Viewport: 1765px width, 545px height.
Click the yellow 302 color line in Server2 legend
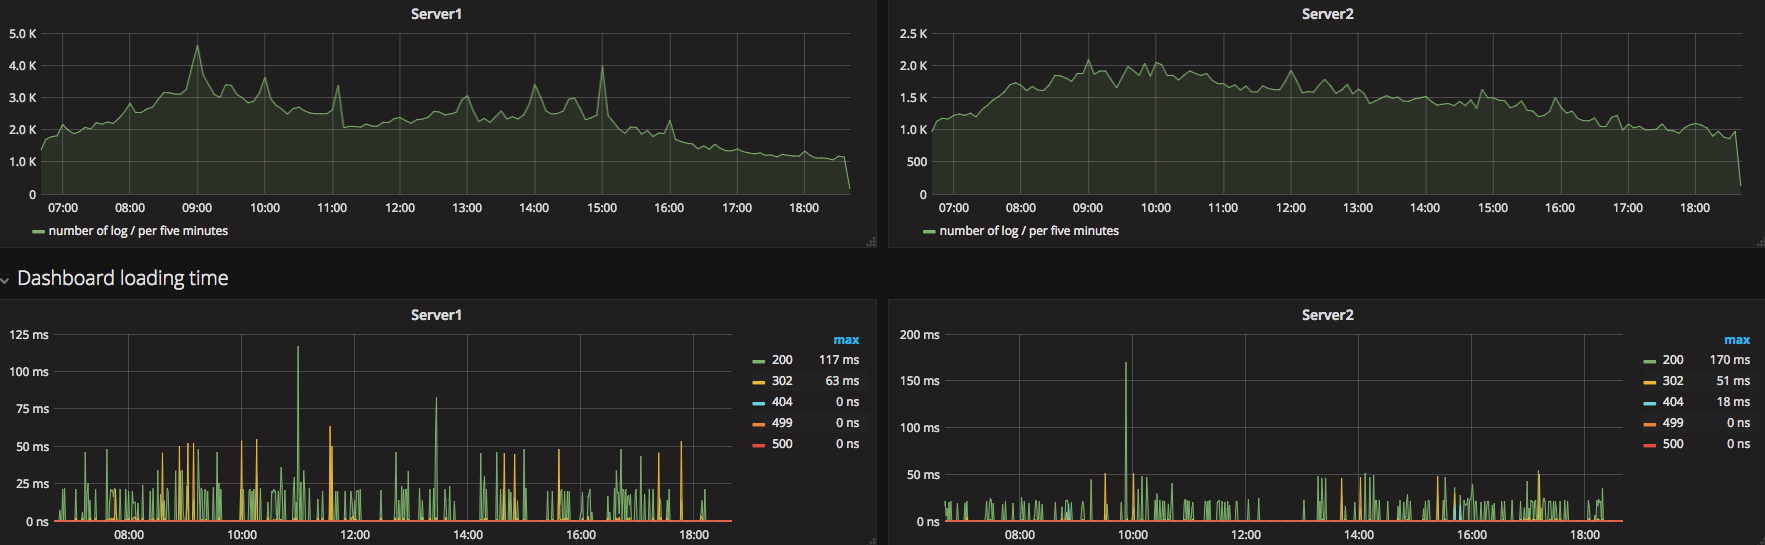pyautogui.click(x=1649, y=382)
